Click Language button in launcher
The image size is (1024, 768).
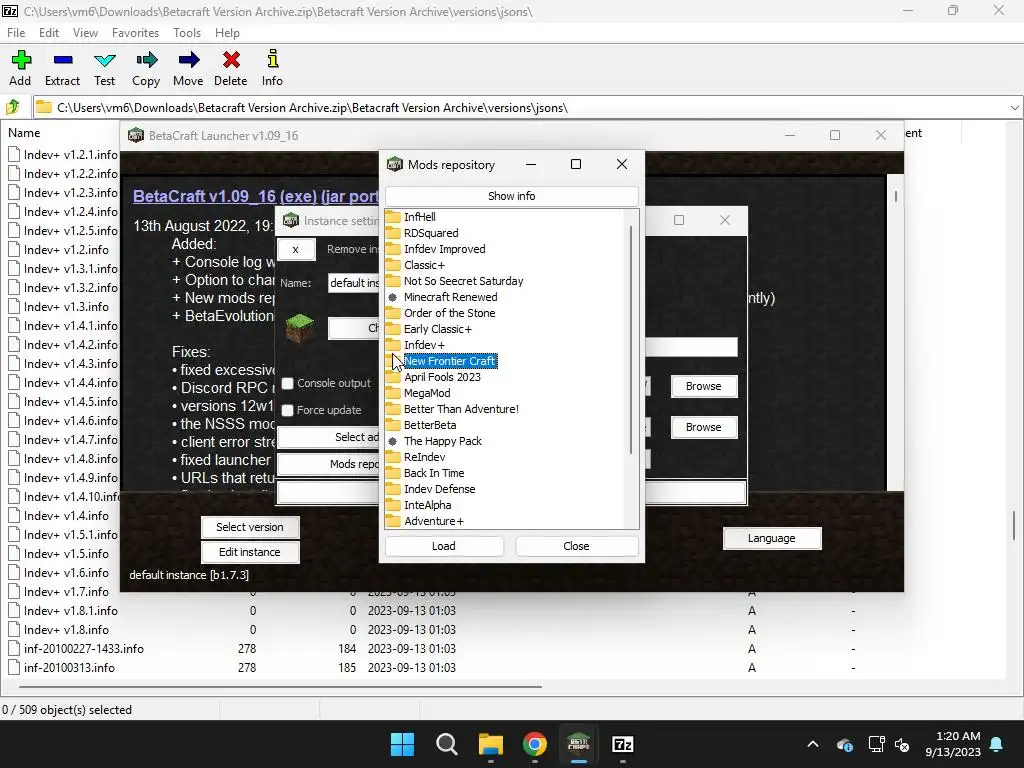coord(772,538)
